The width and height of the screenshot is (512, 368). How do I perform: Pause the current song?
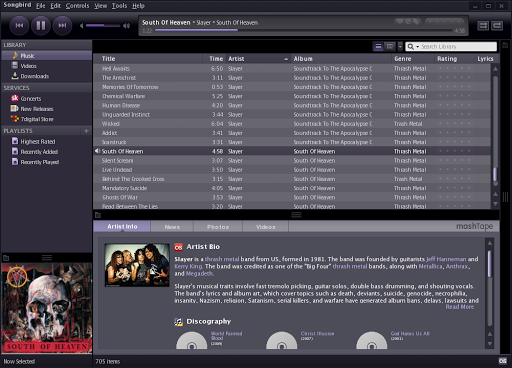41,26
